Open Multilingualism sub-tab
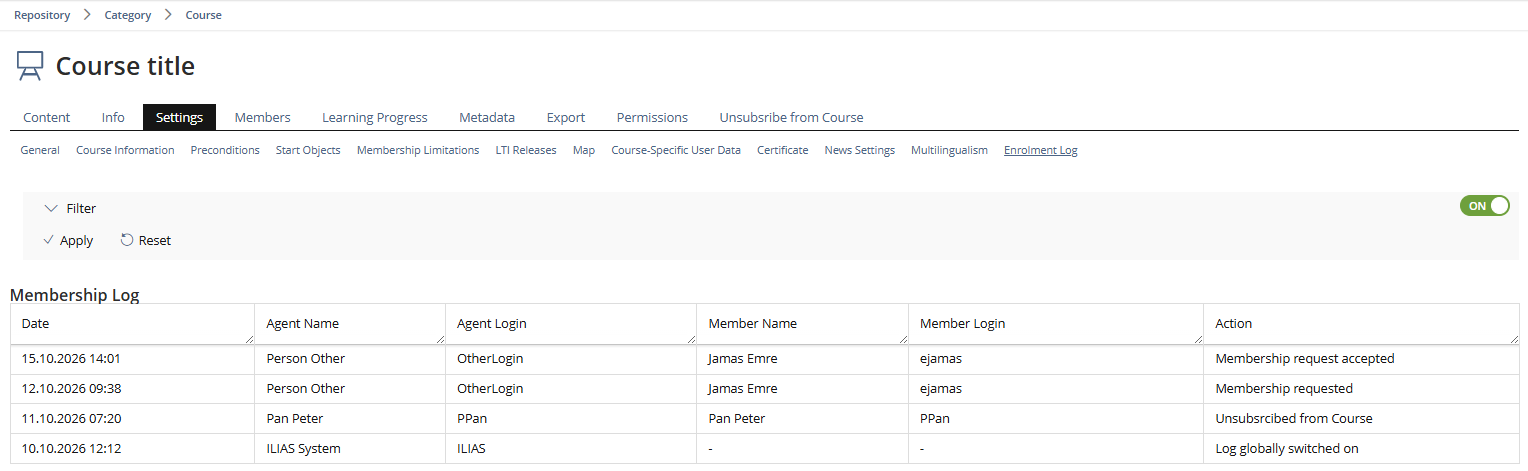The image size is (1528, 471). [x=949, y=150]
